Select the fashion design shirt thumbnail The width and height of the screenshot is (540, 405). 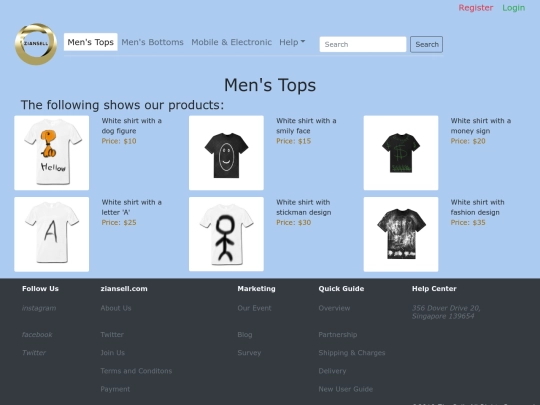click(x=401, y=234)
